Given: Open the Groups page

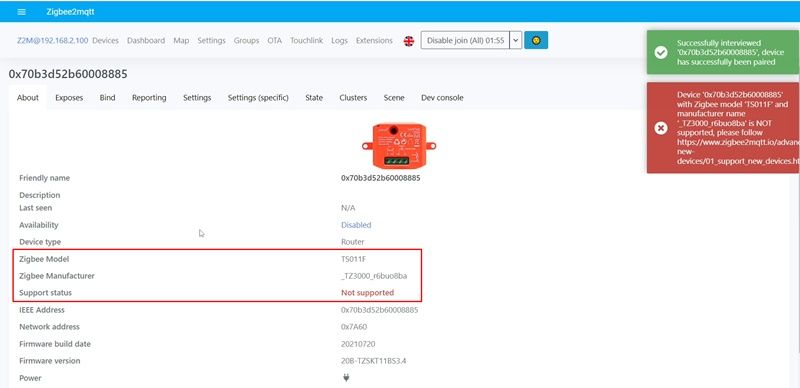Looking at the screenshot, I should (x=246, y=40).
